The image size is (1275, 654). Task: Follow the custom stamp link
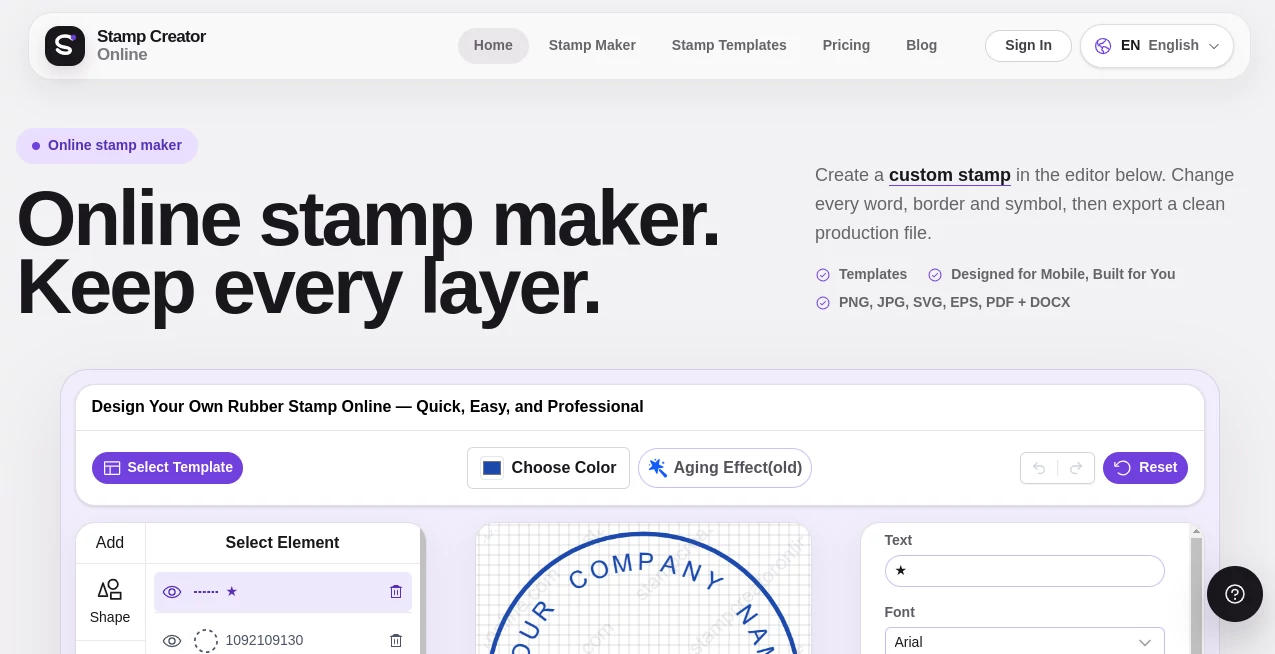[950, 175]
